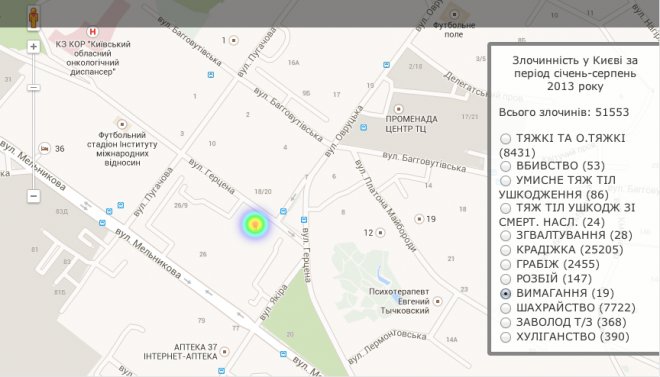Zoom out with the minus button

point(34,196)
